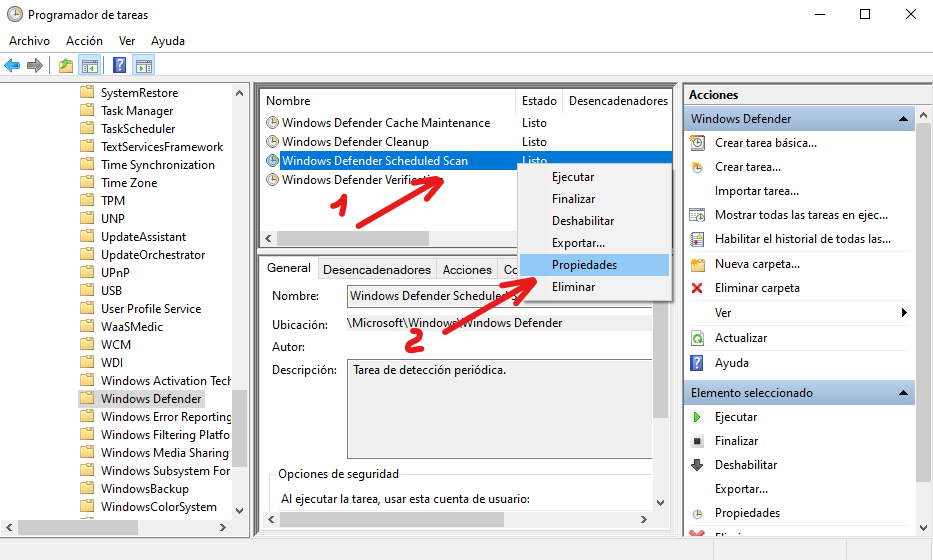Choose Deshabilitar in the context menu

(x=594, y=221)
